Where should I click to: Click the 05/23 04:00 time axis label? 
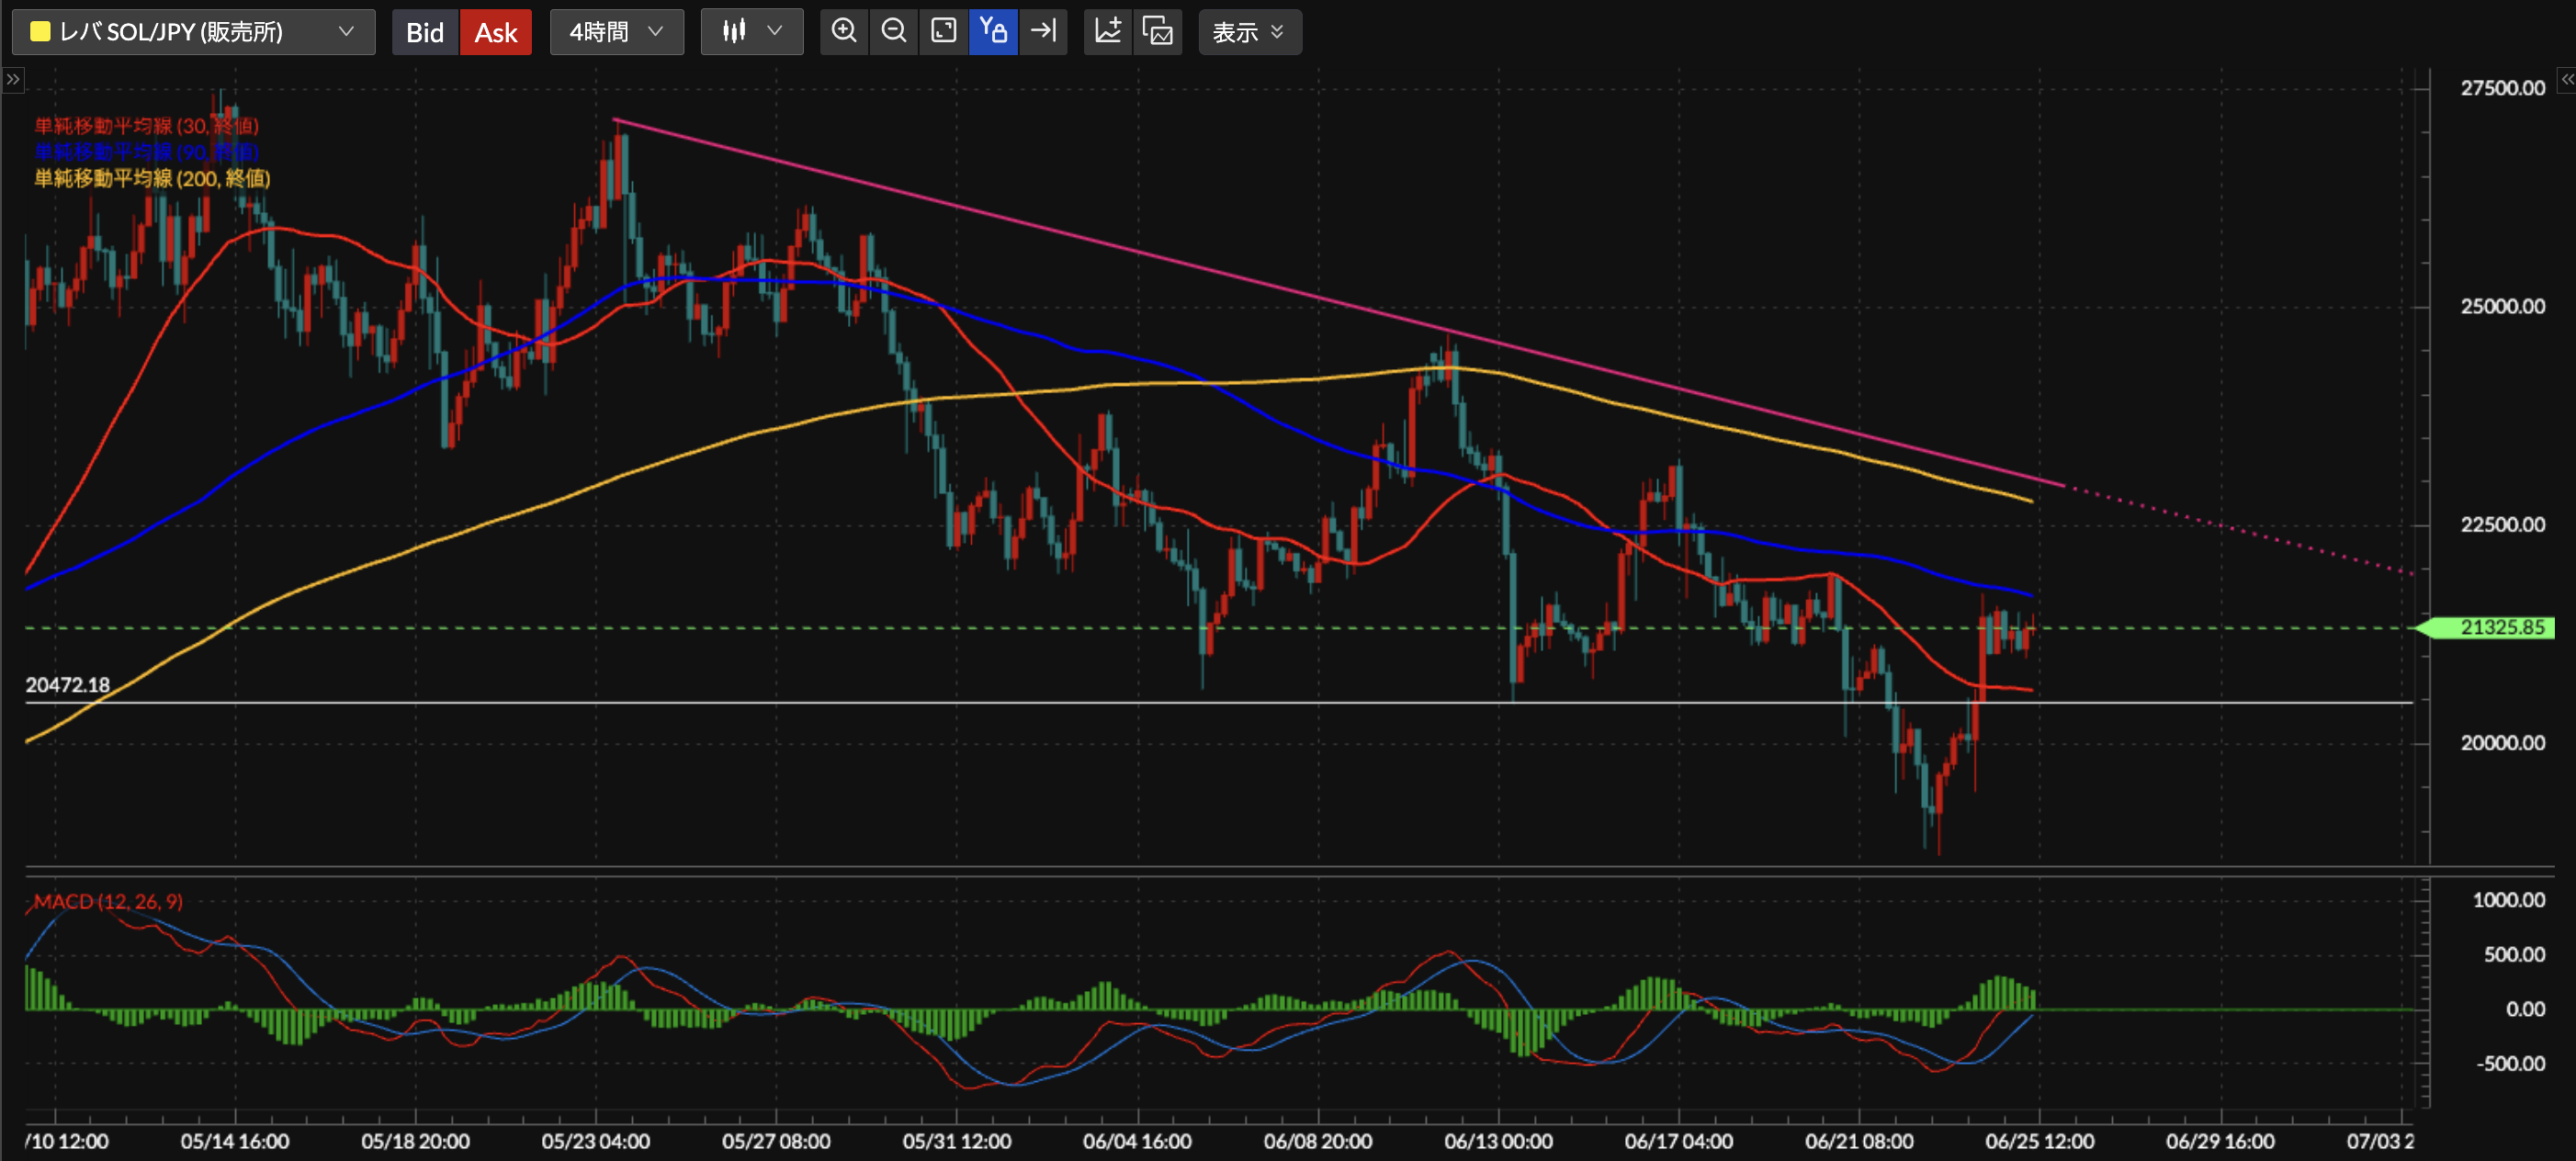[596, 1141]
